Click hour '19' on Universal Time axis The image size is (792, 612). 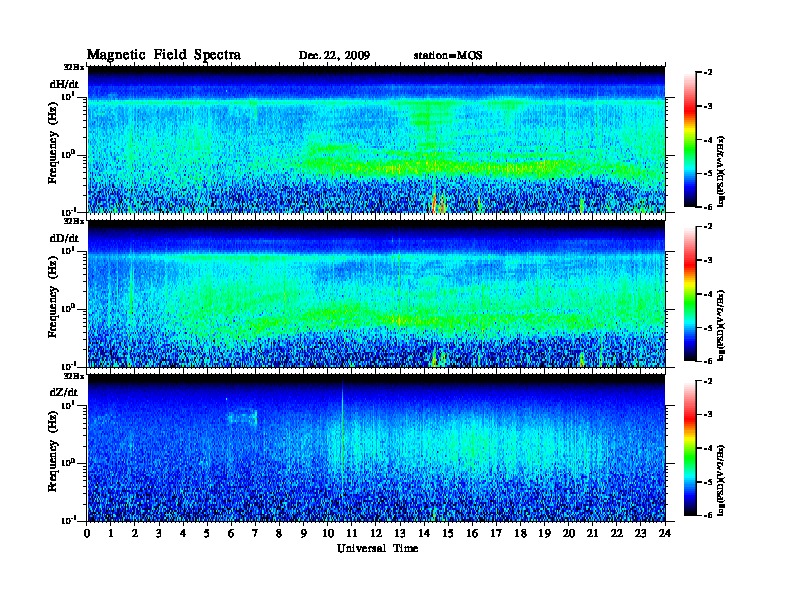click(544, 534)
